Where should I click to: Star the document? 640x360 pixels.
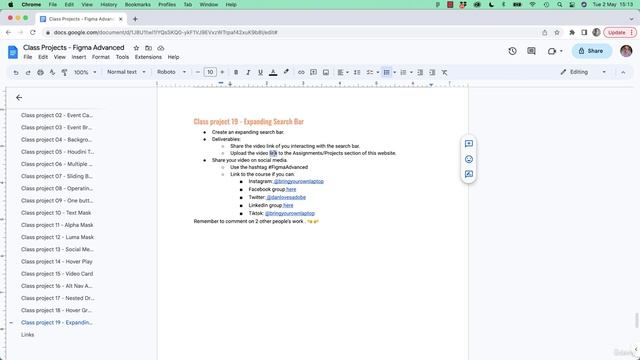[x=136, y=48]
